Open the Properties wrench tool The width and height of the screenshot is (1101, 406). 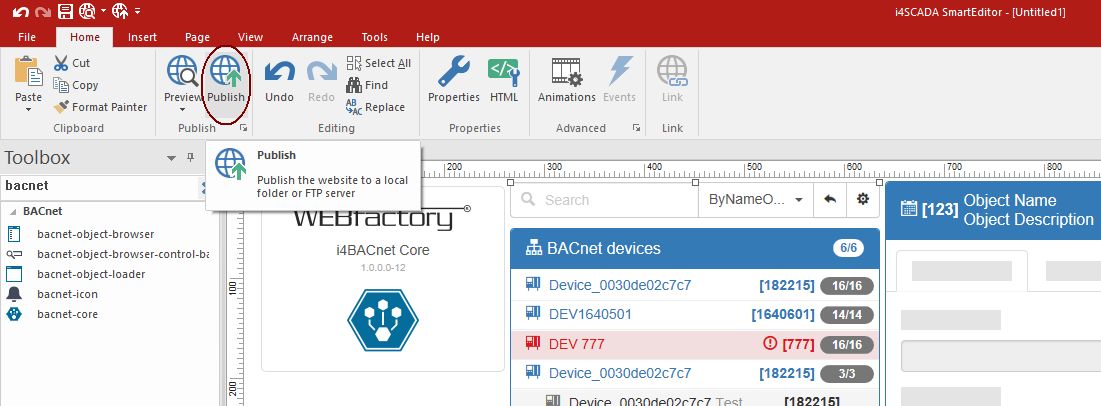(453, 75)
